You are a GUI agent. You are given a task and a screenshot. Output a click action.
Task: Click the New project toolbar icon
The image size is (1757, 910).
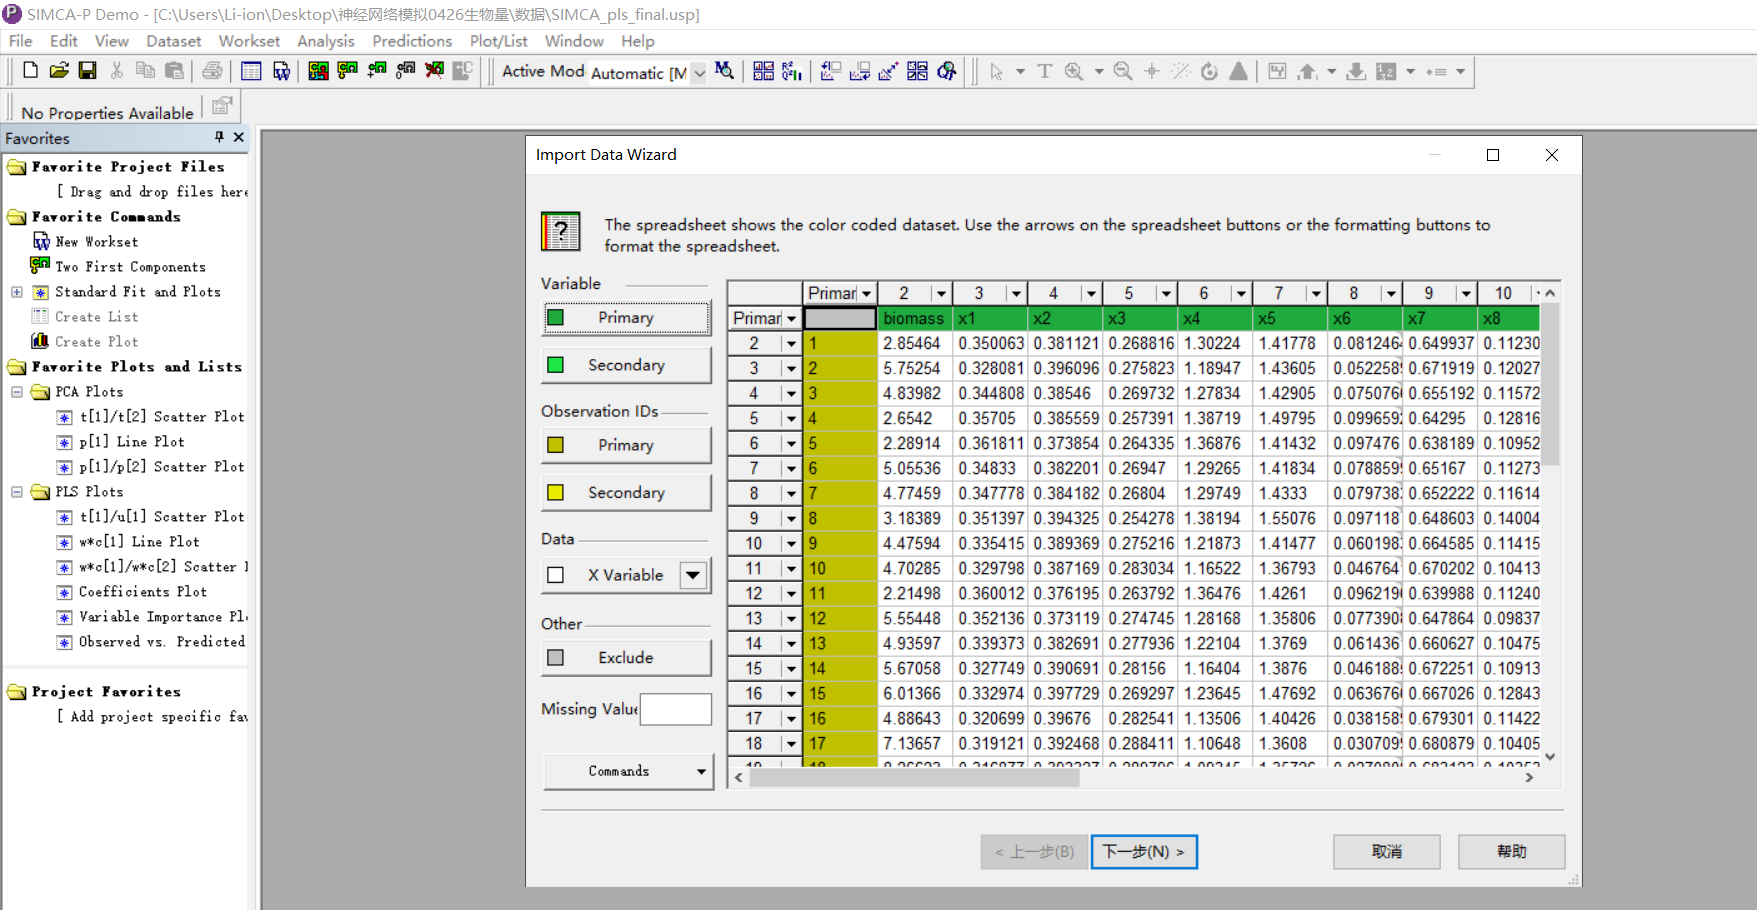pos(30,71)
